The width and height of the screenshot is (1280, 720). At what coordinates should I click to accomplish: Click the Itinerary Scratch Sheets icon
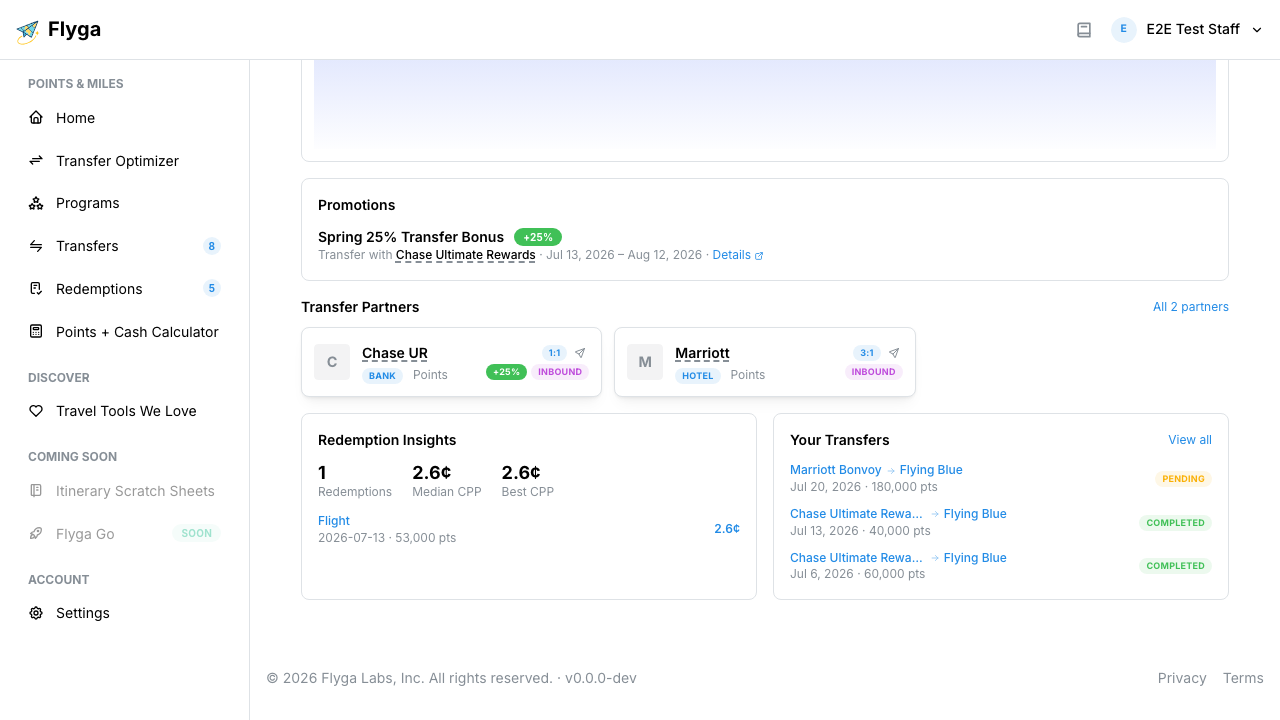tap(36, 491)
